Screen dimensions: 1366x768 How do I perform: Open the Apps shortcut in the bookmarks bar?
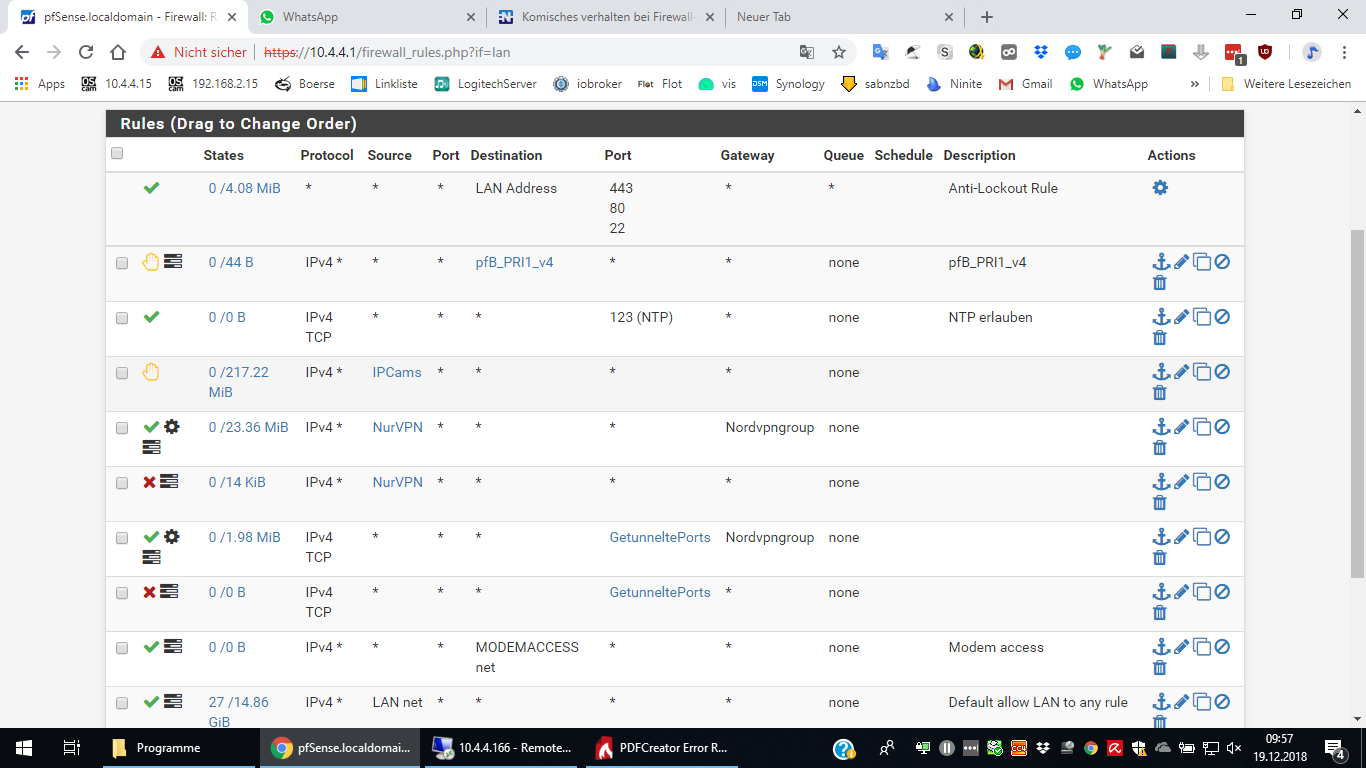(40, 84)
